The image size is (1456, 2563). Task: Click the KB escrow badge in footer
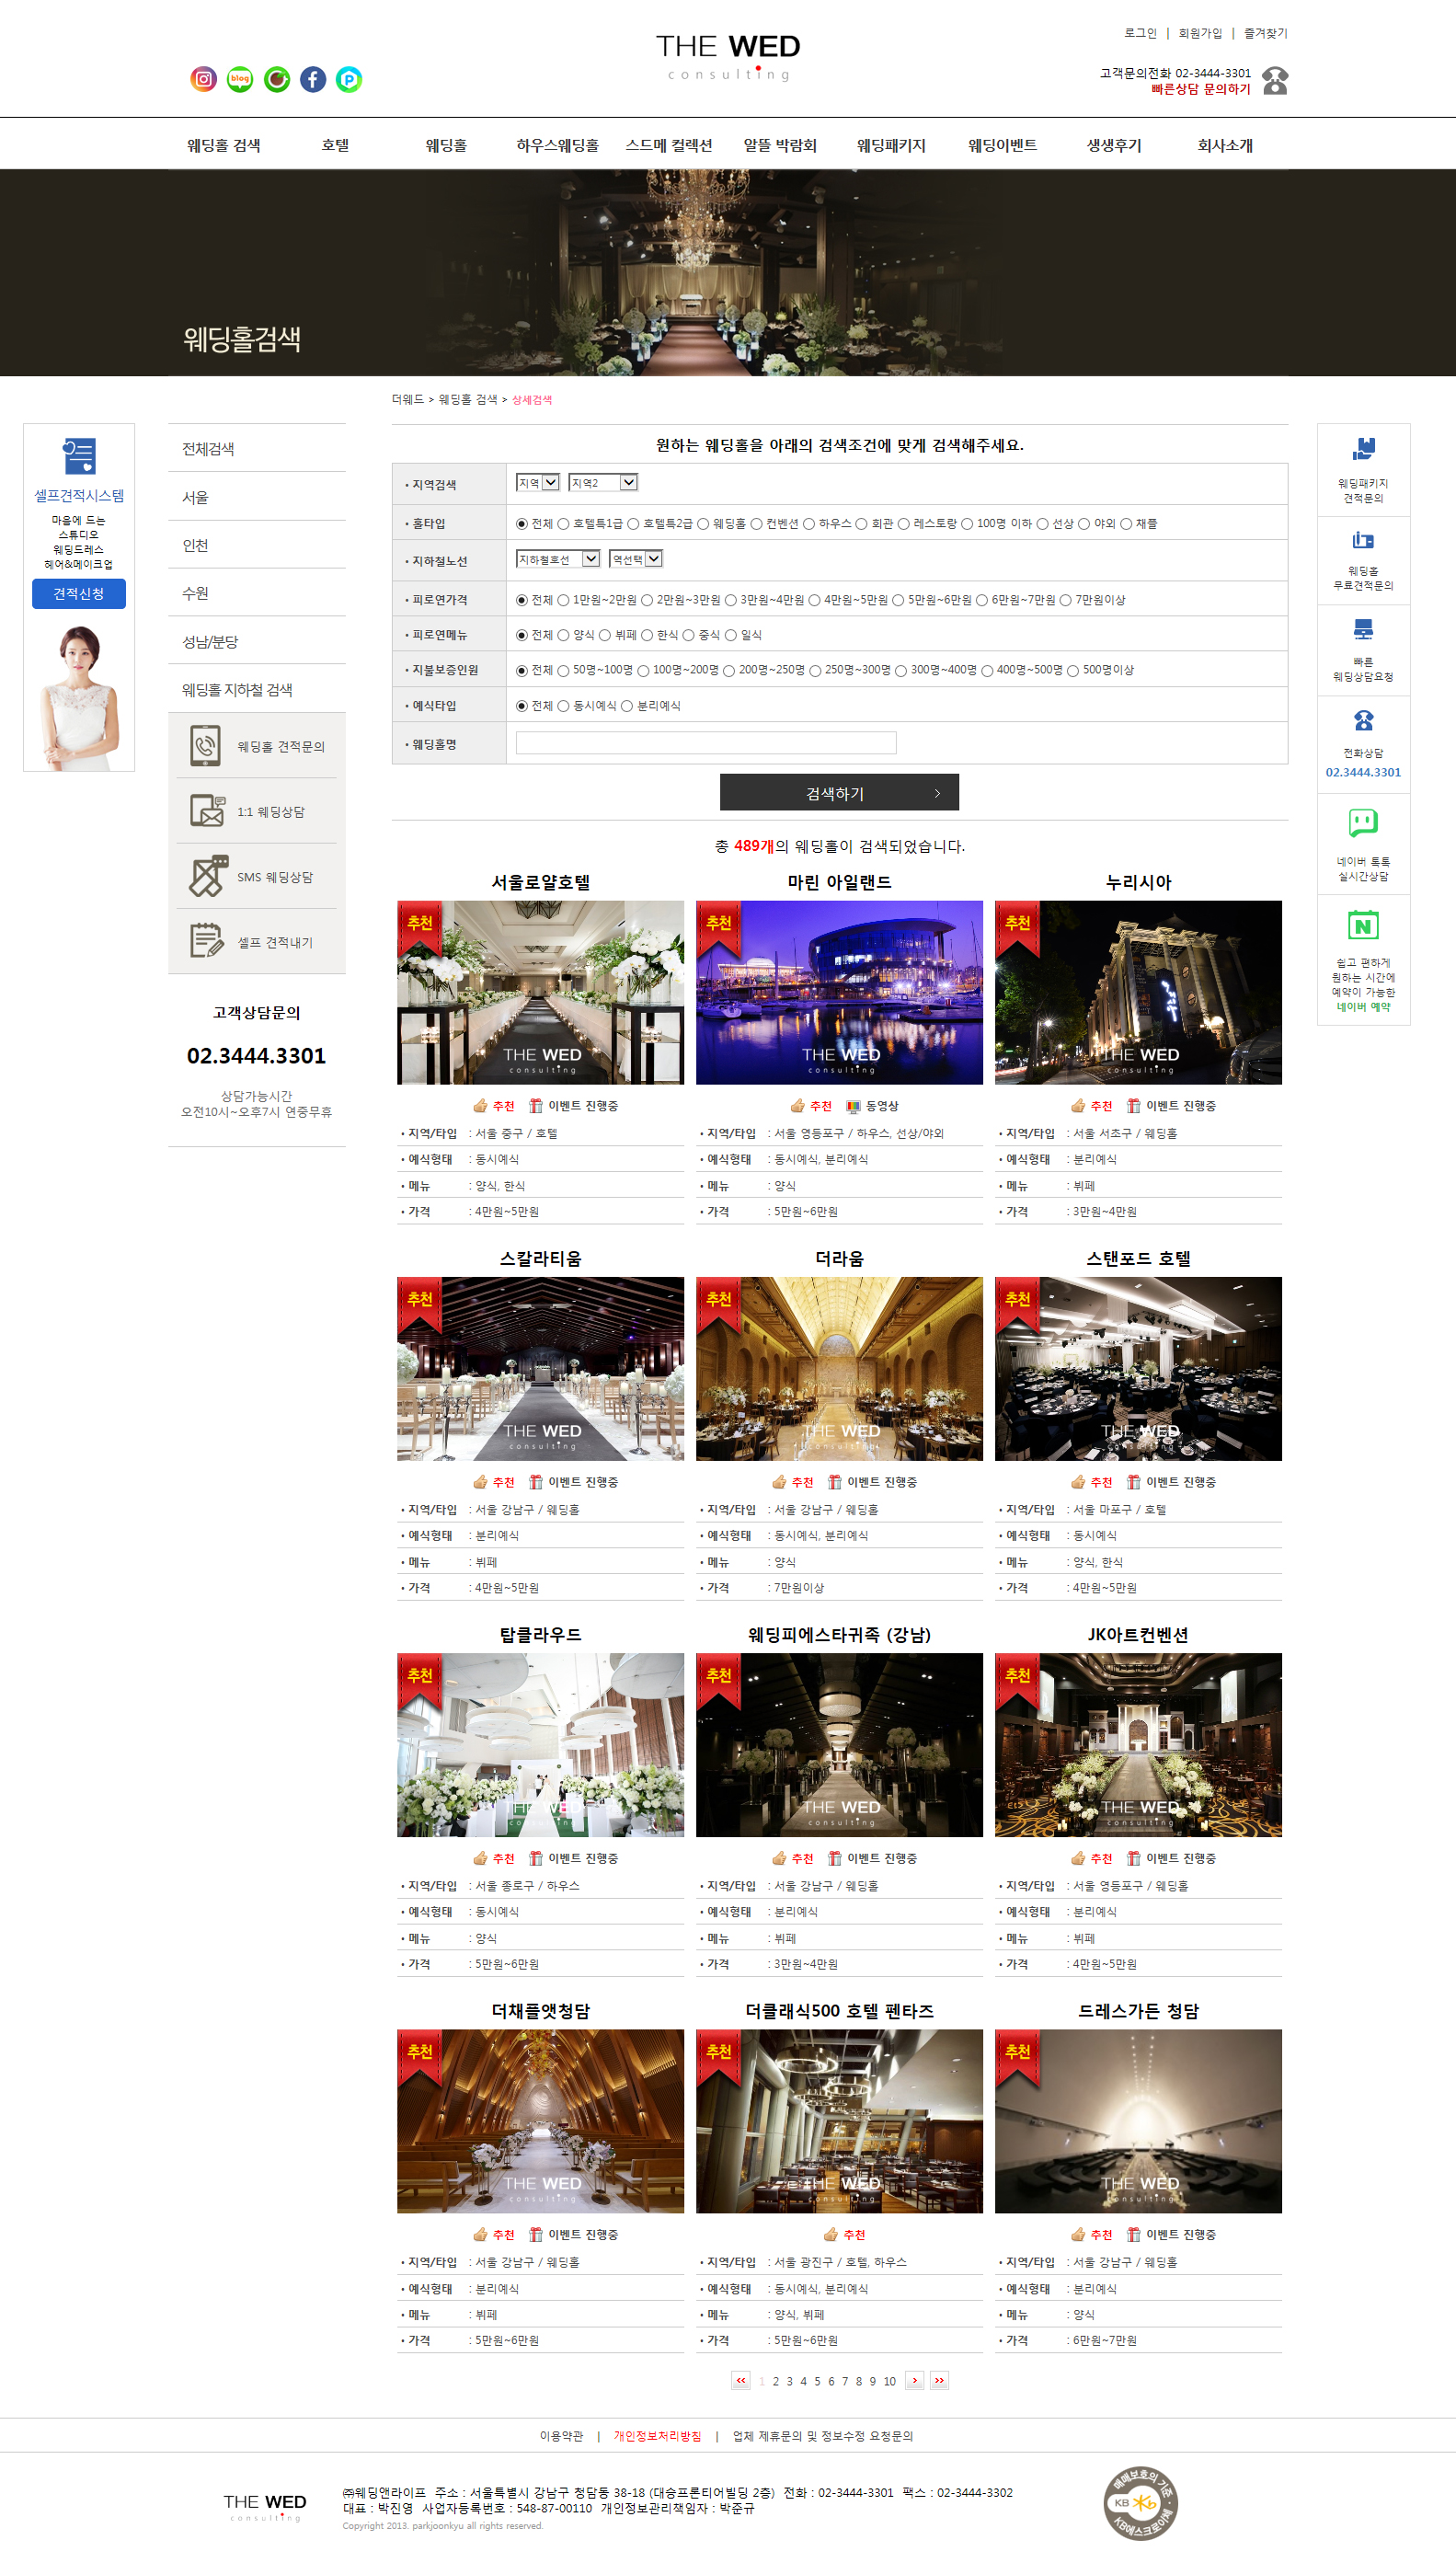pos(1140,2502)
